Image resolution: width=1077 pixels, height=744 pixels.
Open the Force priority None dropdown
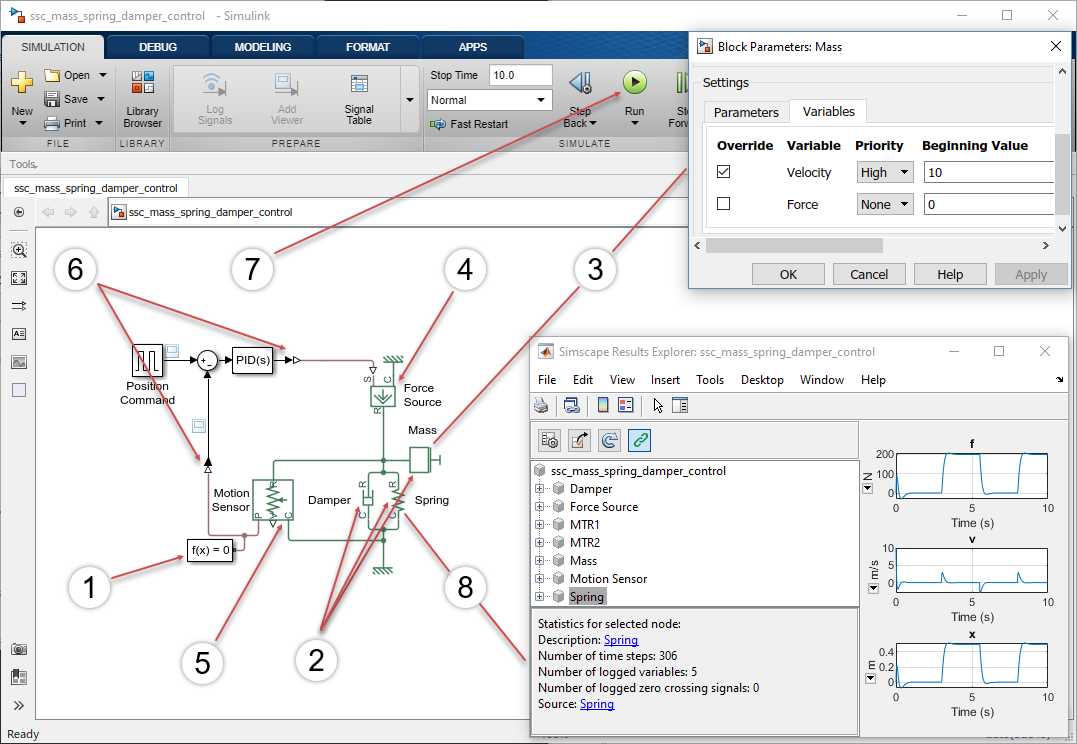point(885,204)
